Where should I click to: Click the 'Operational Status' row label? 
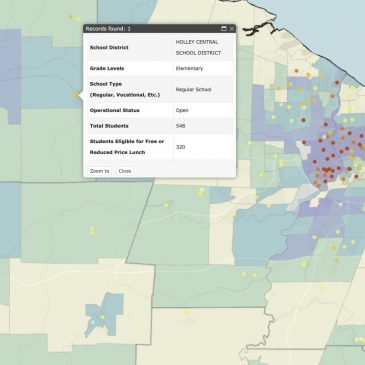pos(115,110)
